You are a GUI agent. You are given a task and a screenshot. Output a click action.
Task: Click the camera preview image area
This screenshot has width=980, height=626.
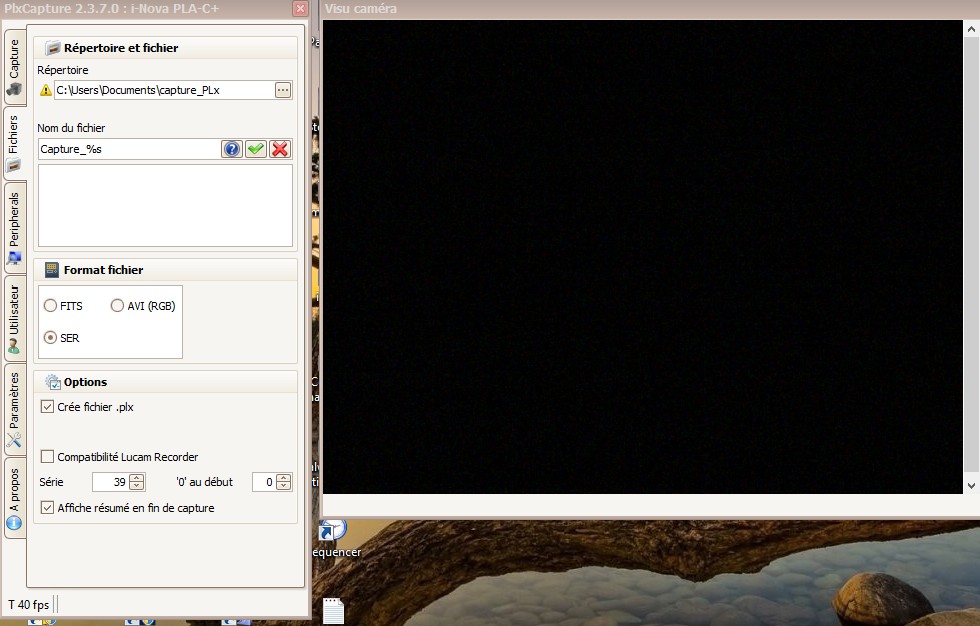tap(642, 257)
